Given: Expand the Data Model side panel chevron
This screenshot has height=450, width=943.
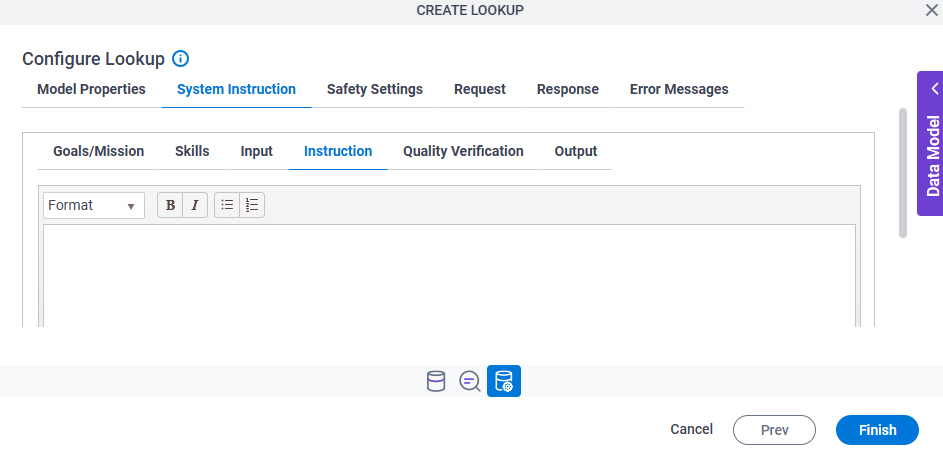Looking at the screenshot, I should [x=934, y=89].
